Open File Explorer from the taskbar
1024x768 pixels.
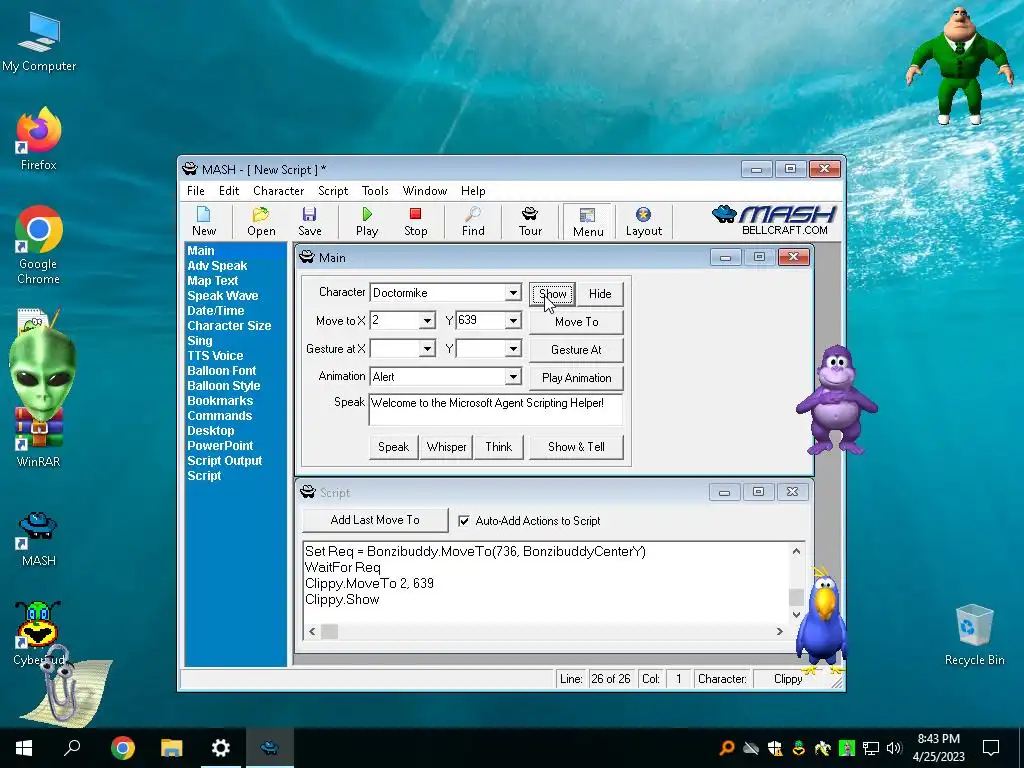pyautogui.click(x=172, y=748)
